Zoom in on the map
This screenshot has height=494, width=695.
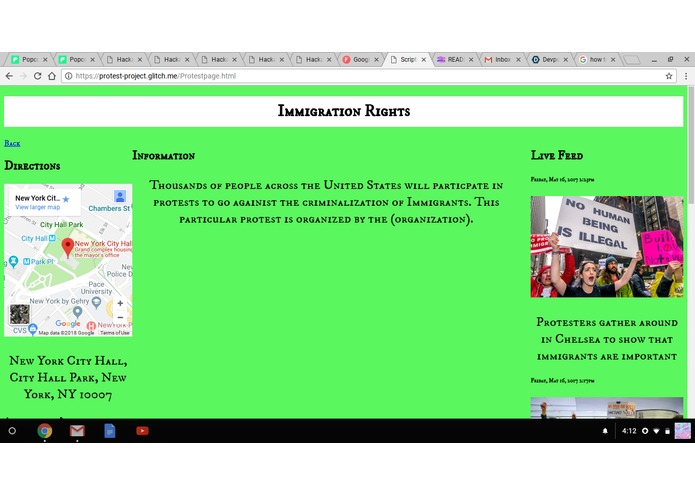point(120,303)
